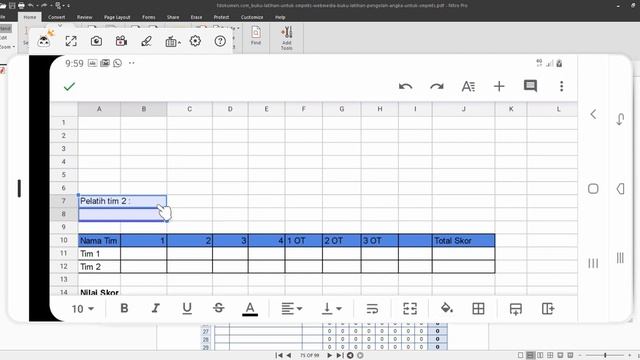
Task: Open help question mark icon
Action: [x=220, y=41]
